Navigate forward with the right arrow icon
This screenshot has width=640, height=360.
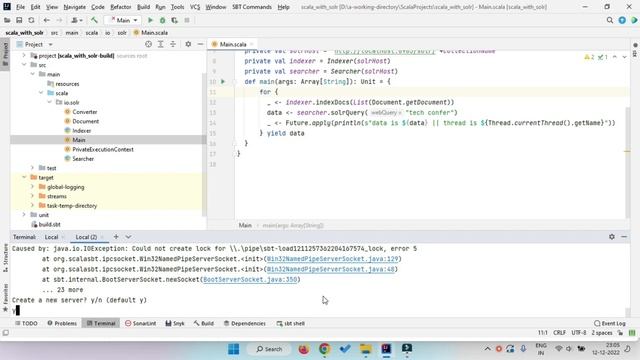[59, 20]
